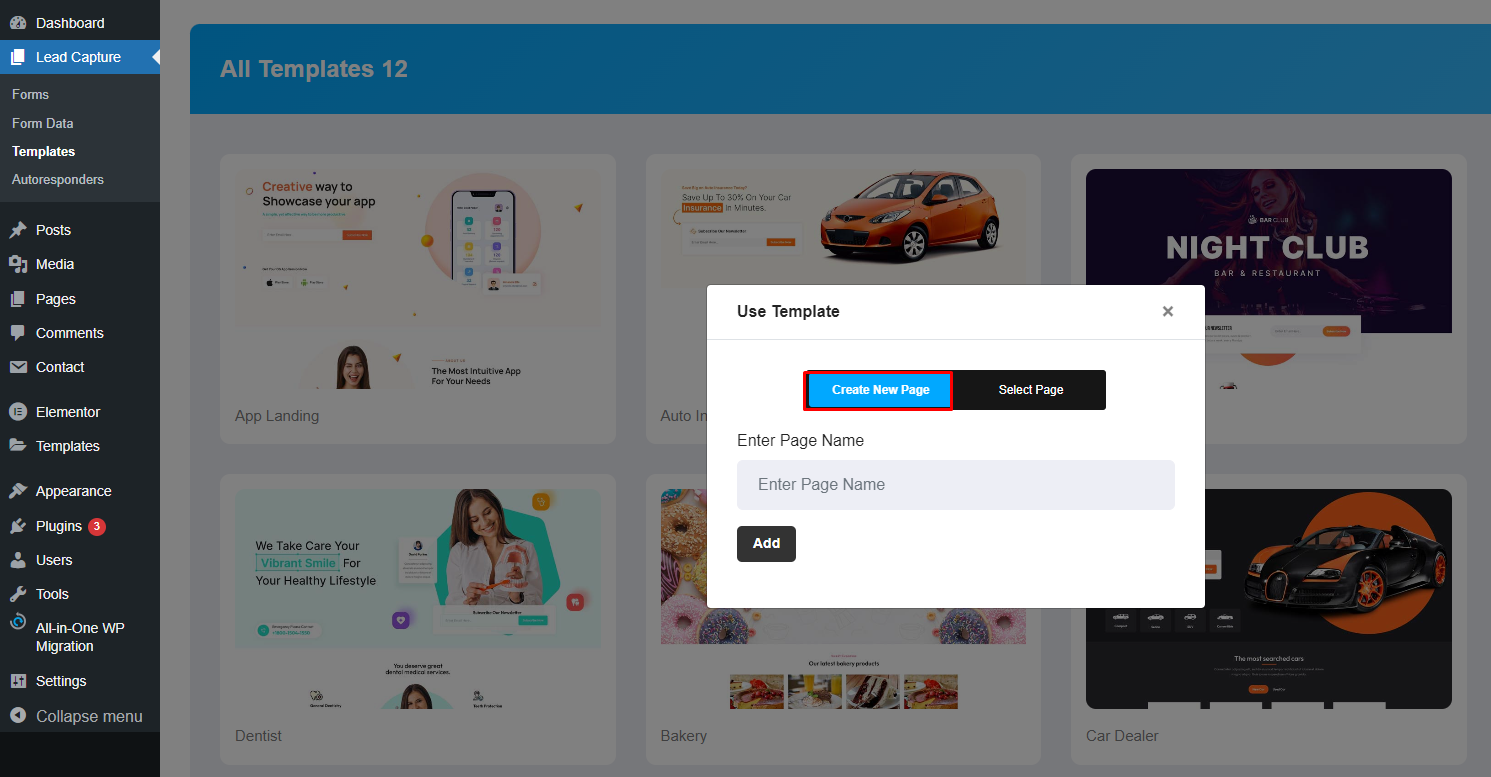This screenshot has width=1491, height=777.
Task: Click the Pages icon in sidebar
Action: 18,299
